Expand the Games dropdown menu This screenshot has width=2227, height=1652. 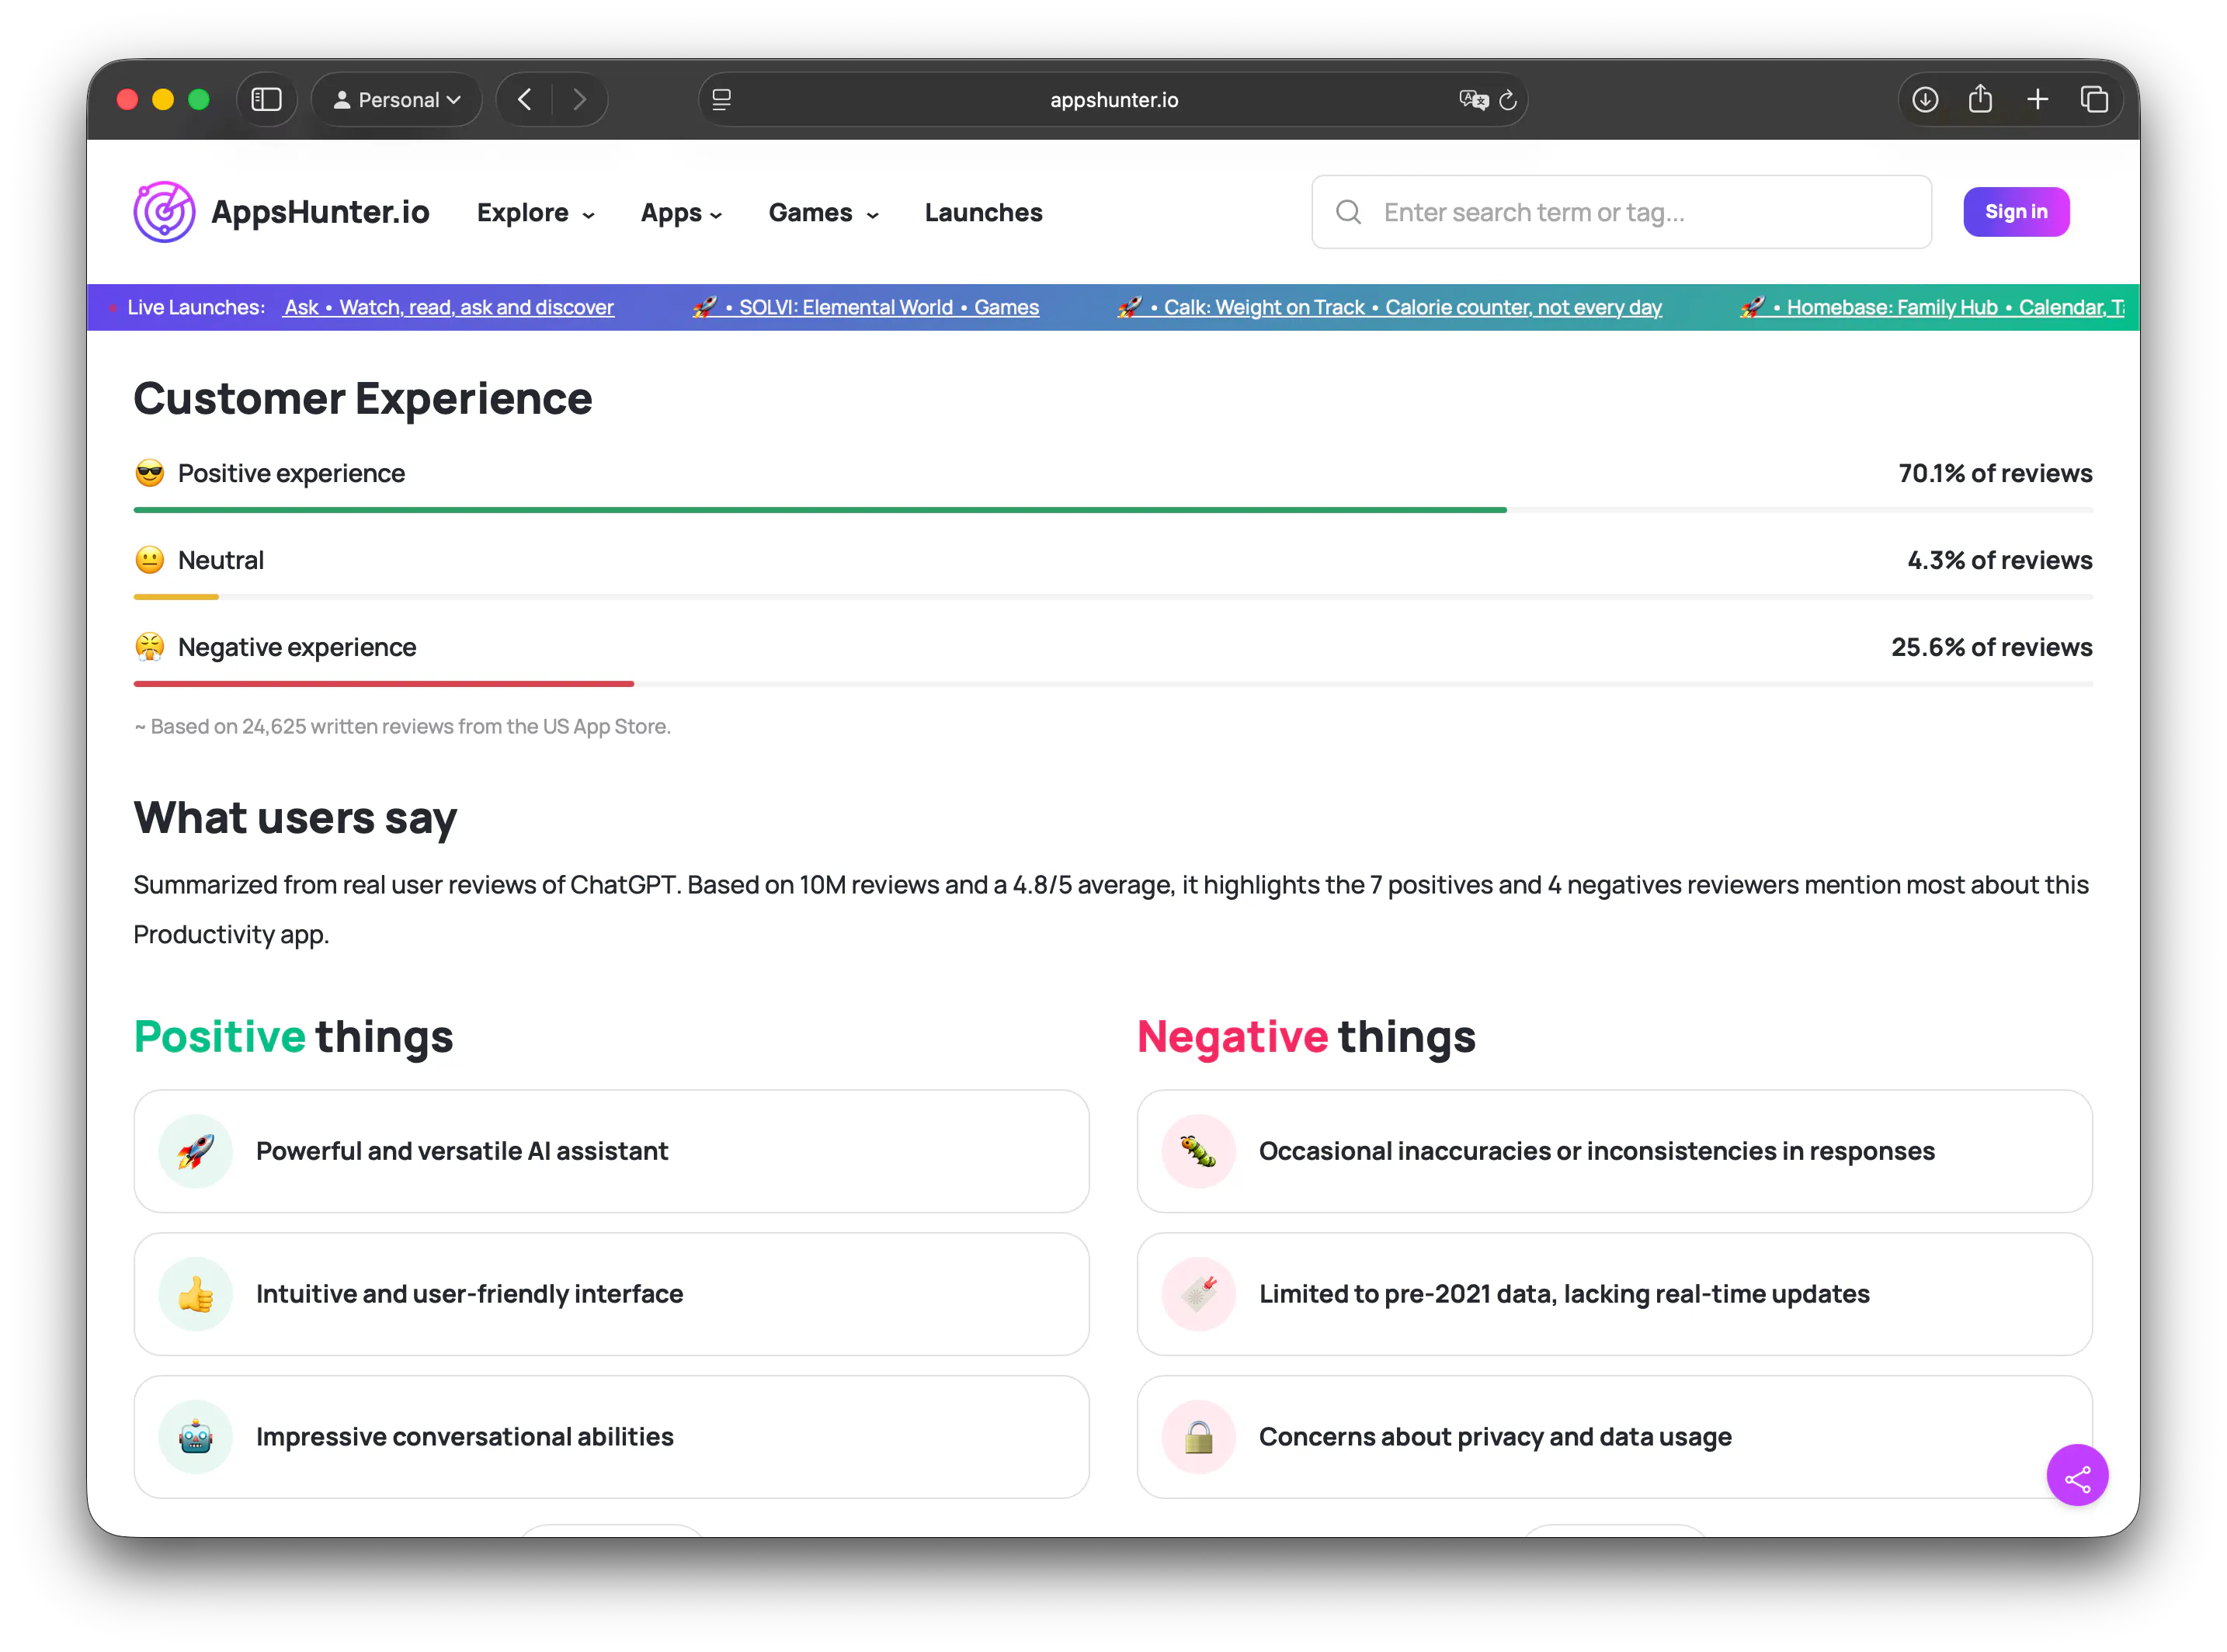[823, 212]
